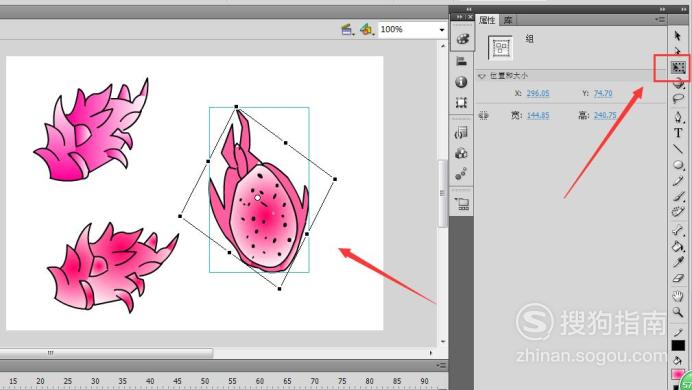Open the Components panel icon
Image resolution: width=692 pixels, height=390 pixels.
(461, 153)
